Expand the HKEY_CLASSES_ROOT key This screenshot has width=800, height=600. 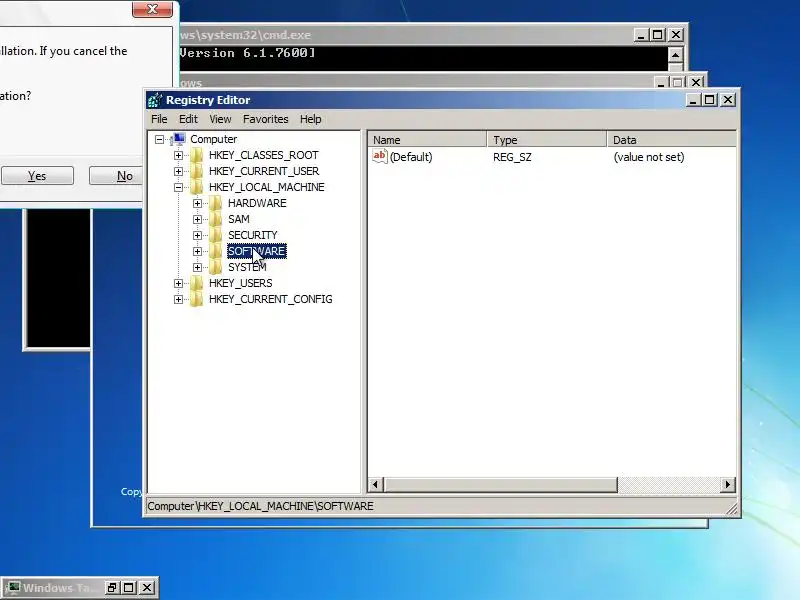pos(179,155)
